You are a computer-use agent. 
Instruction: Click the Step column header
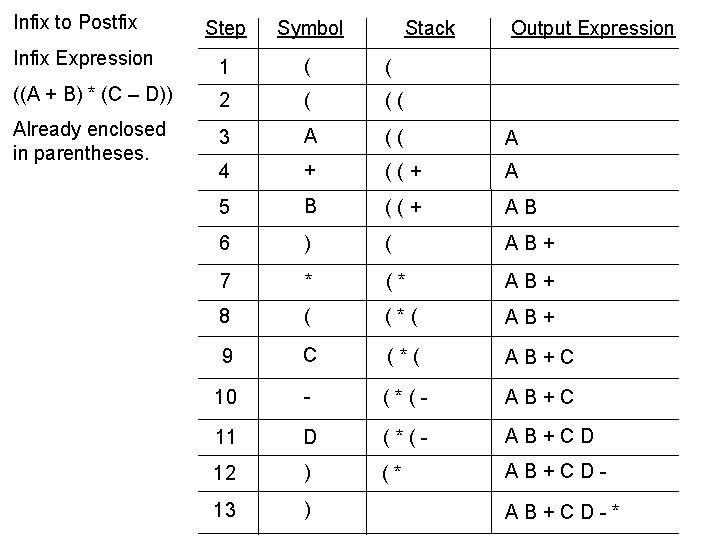(225, 29)
